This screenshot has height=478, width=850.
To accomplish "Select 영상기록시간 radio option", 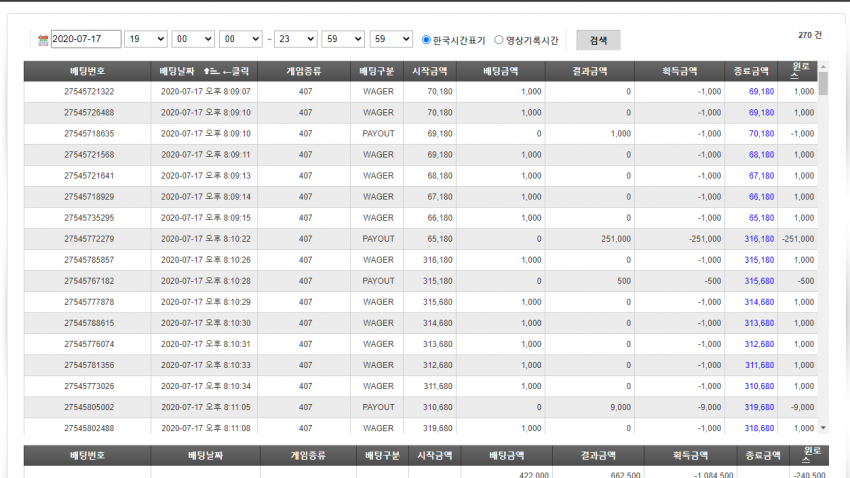I will pos(499,40).
